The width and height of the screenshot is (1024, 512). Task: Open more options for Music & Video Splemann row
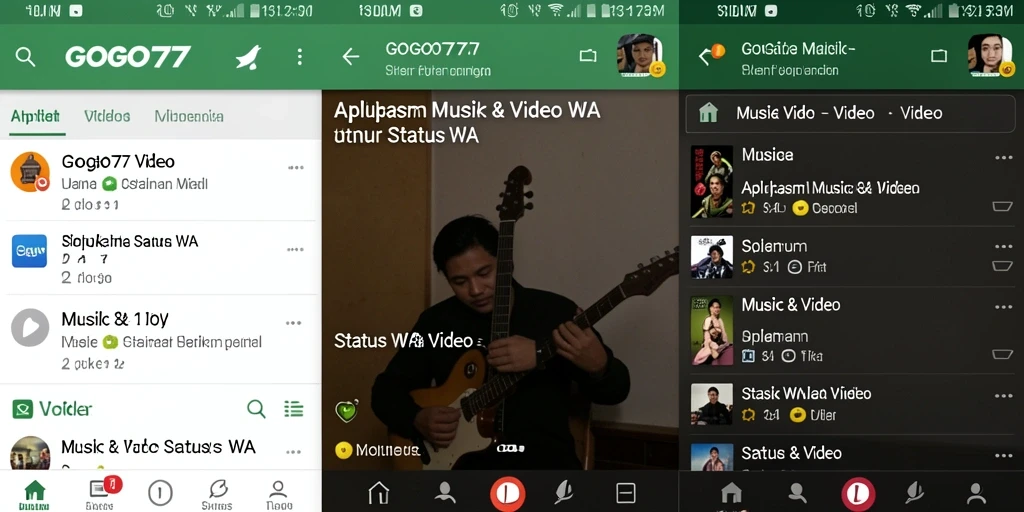point(1003,307)
